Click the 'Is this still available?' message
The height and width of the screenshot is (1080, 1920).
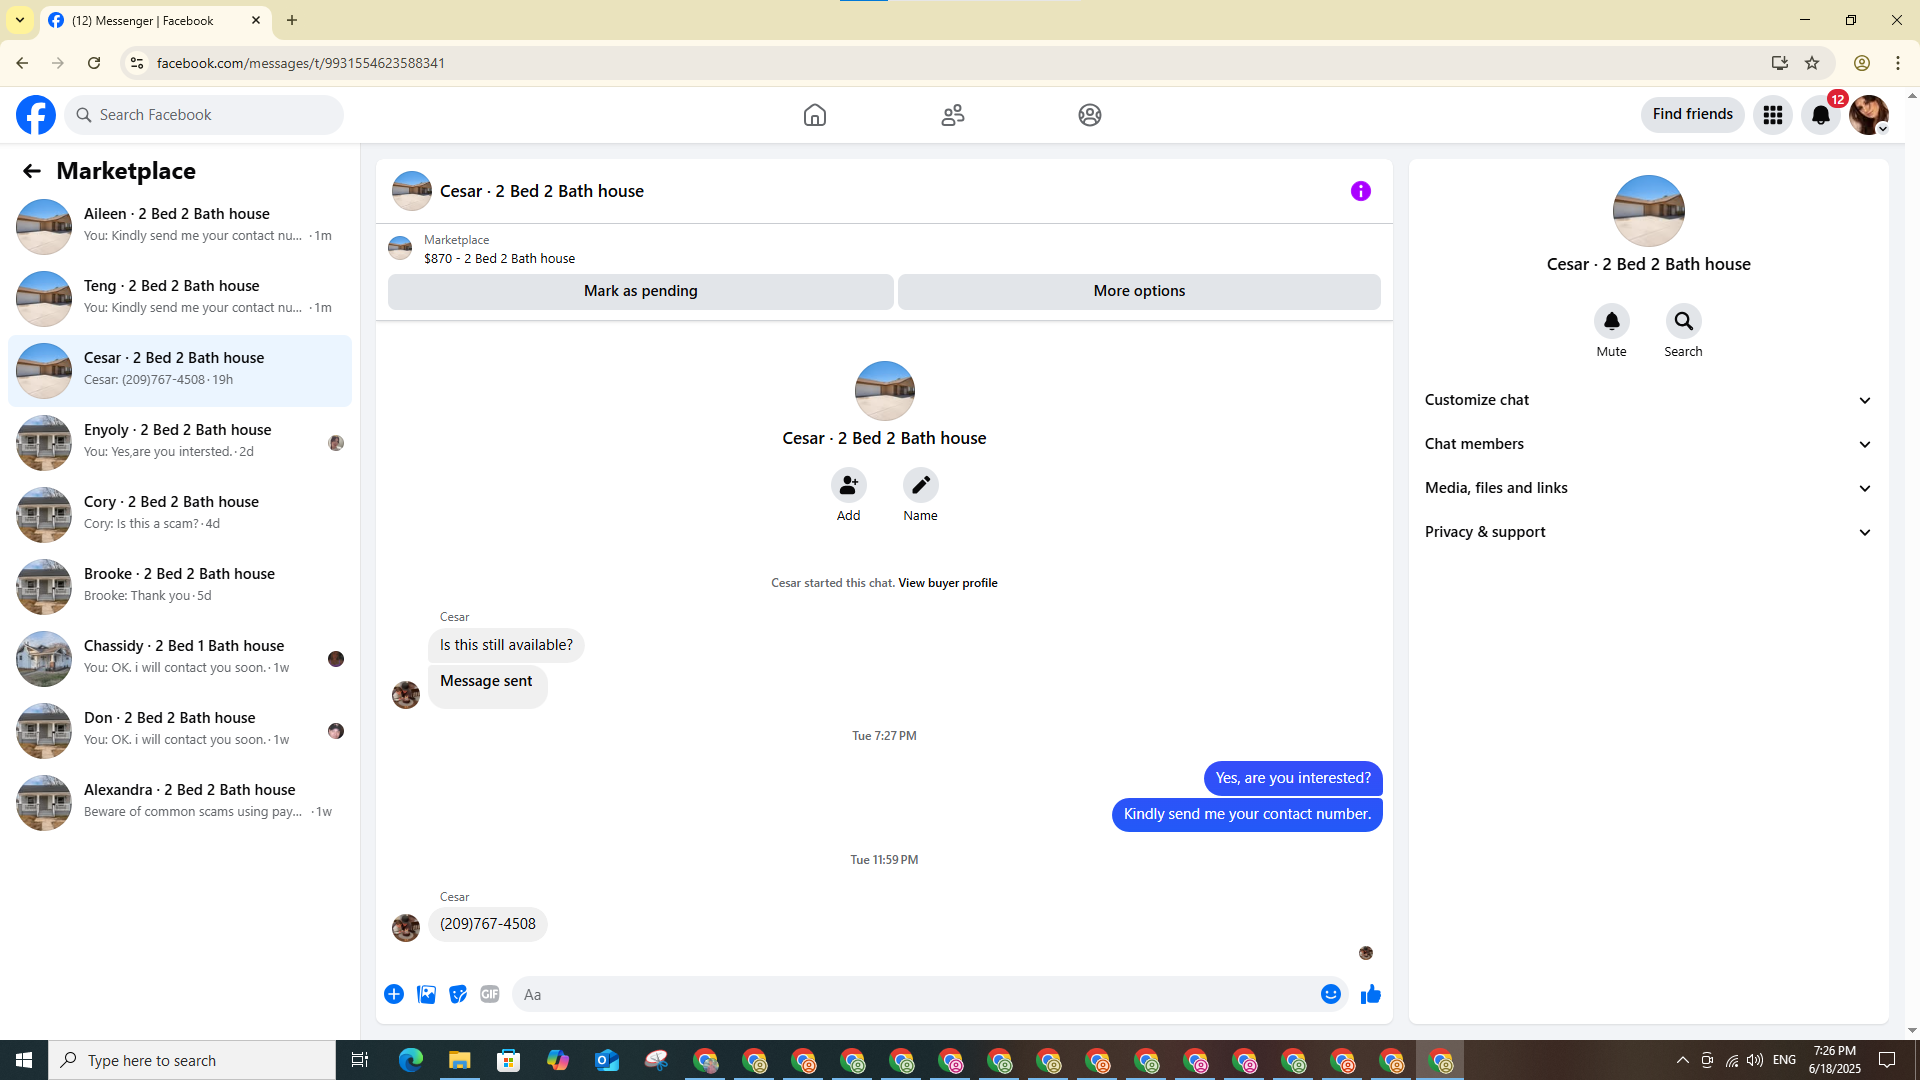point(506,645)
